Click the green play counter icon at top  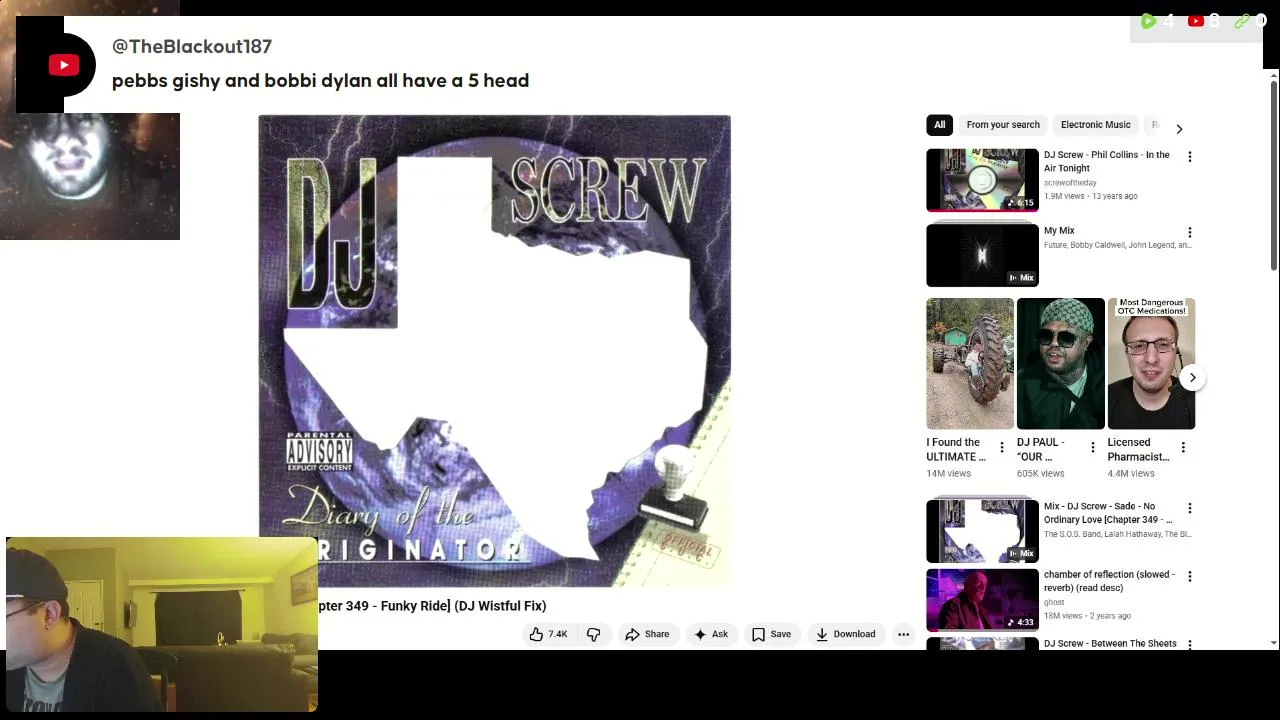1148,21
